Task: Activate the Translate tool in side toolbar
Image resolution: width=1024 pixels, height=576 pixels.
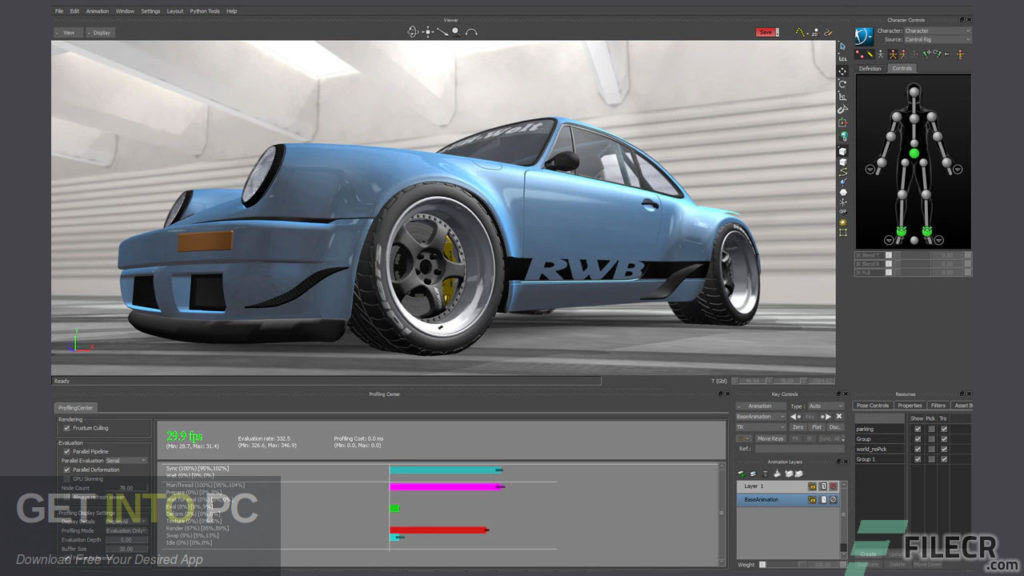Action: (x=842, y=71)
